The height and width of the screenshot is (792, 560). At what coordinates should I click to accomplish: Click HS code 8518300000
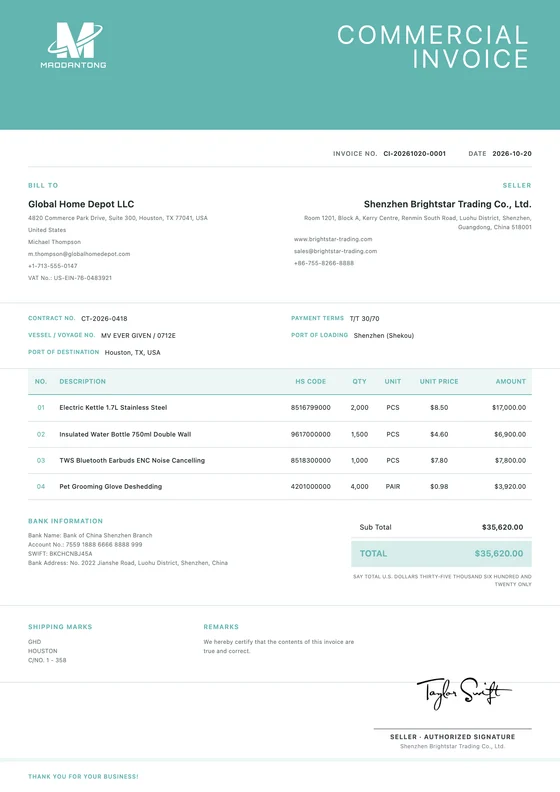pyautogui.click(x=311, y=461)
